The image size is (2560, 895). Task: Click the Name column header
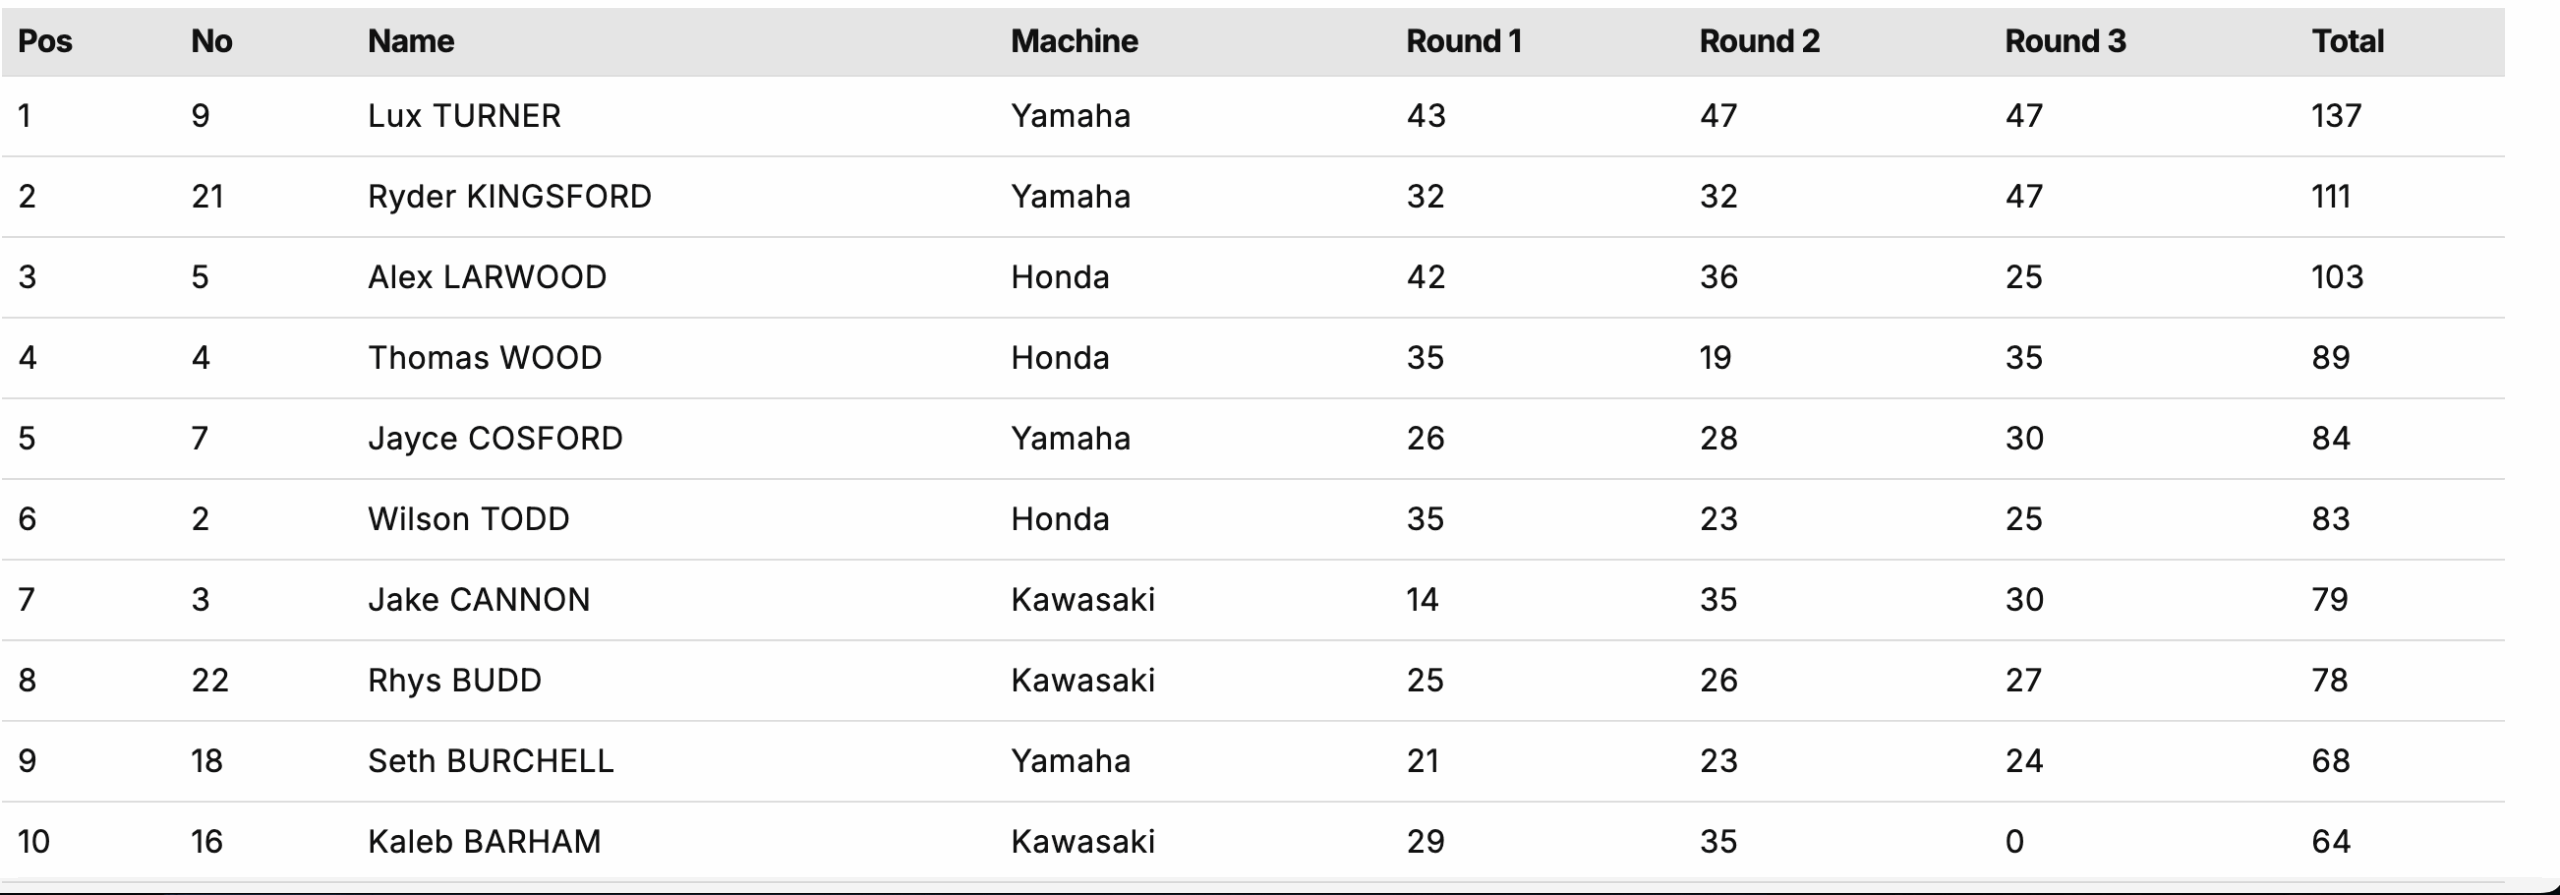pos(411,41)
